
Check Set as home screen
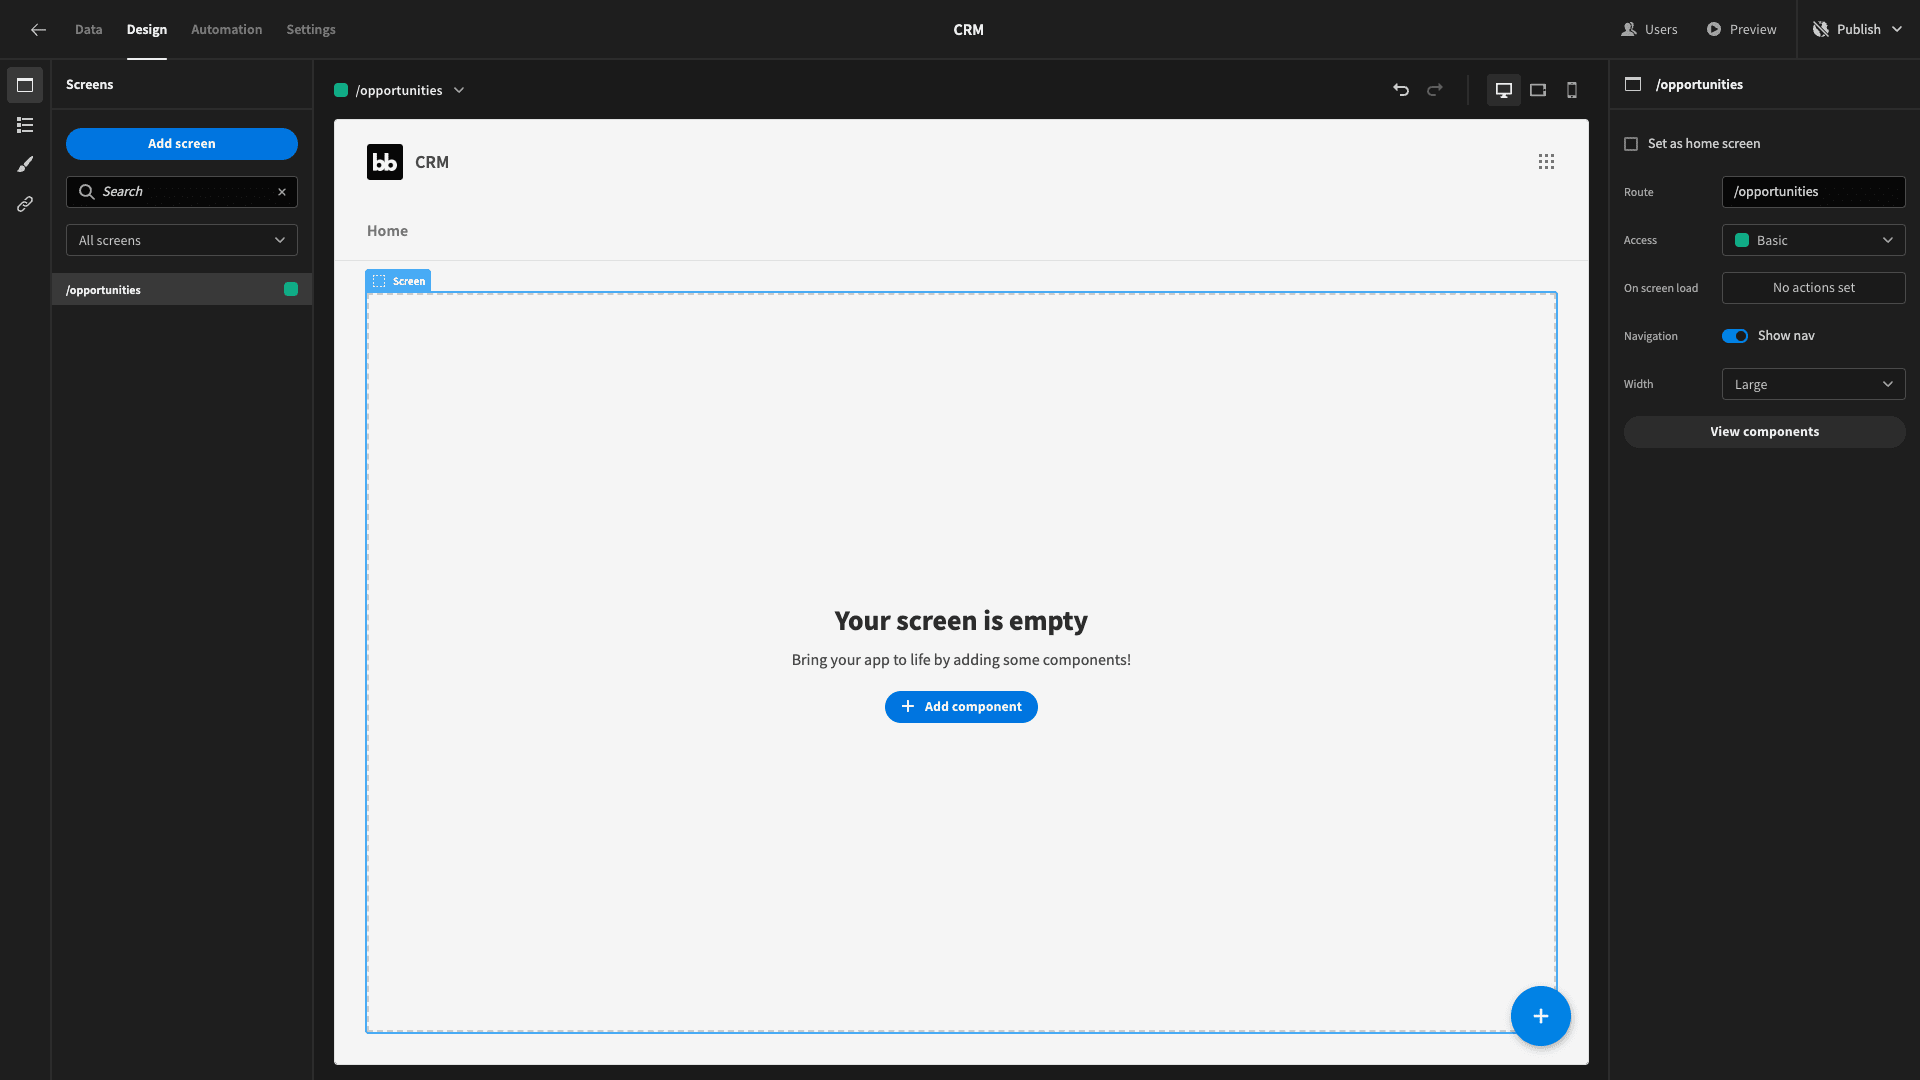(1631, 144)
